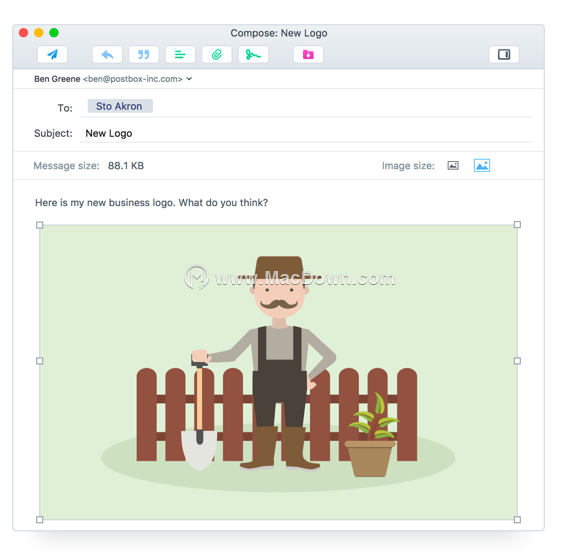
Task: Click the pink save-to-folder icon
Action: (x=308, y=55)
